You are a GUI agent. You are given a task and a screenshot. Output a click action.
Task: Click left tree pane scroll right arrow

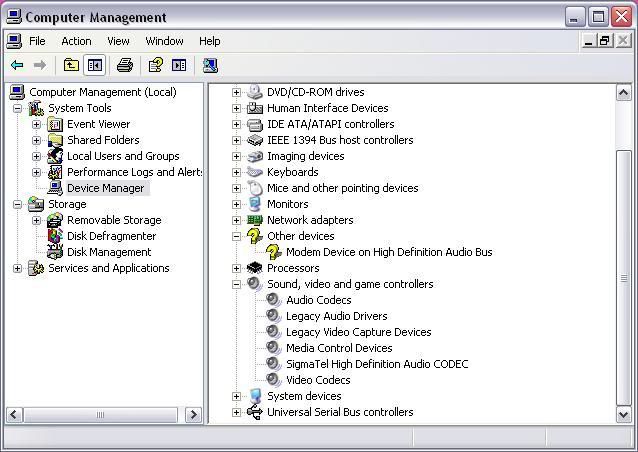[x=193, y=415]
